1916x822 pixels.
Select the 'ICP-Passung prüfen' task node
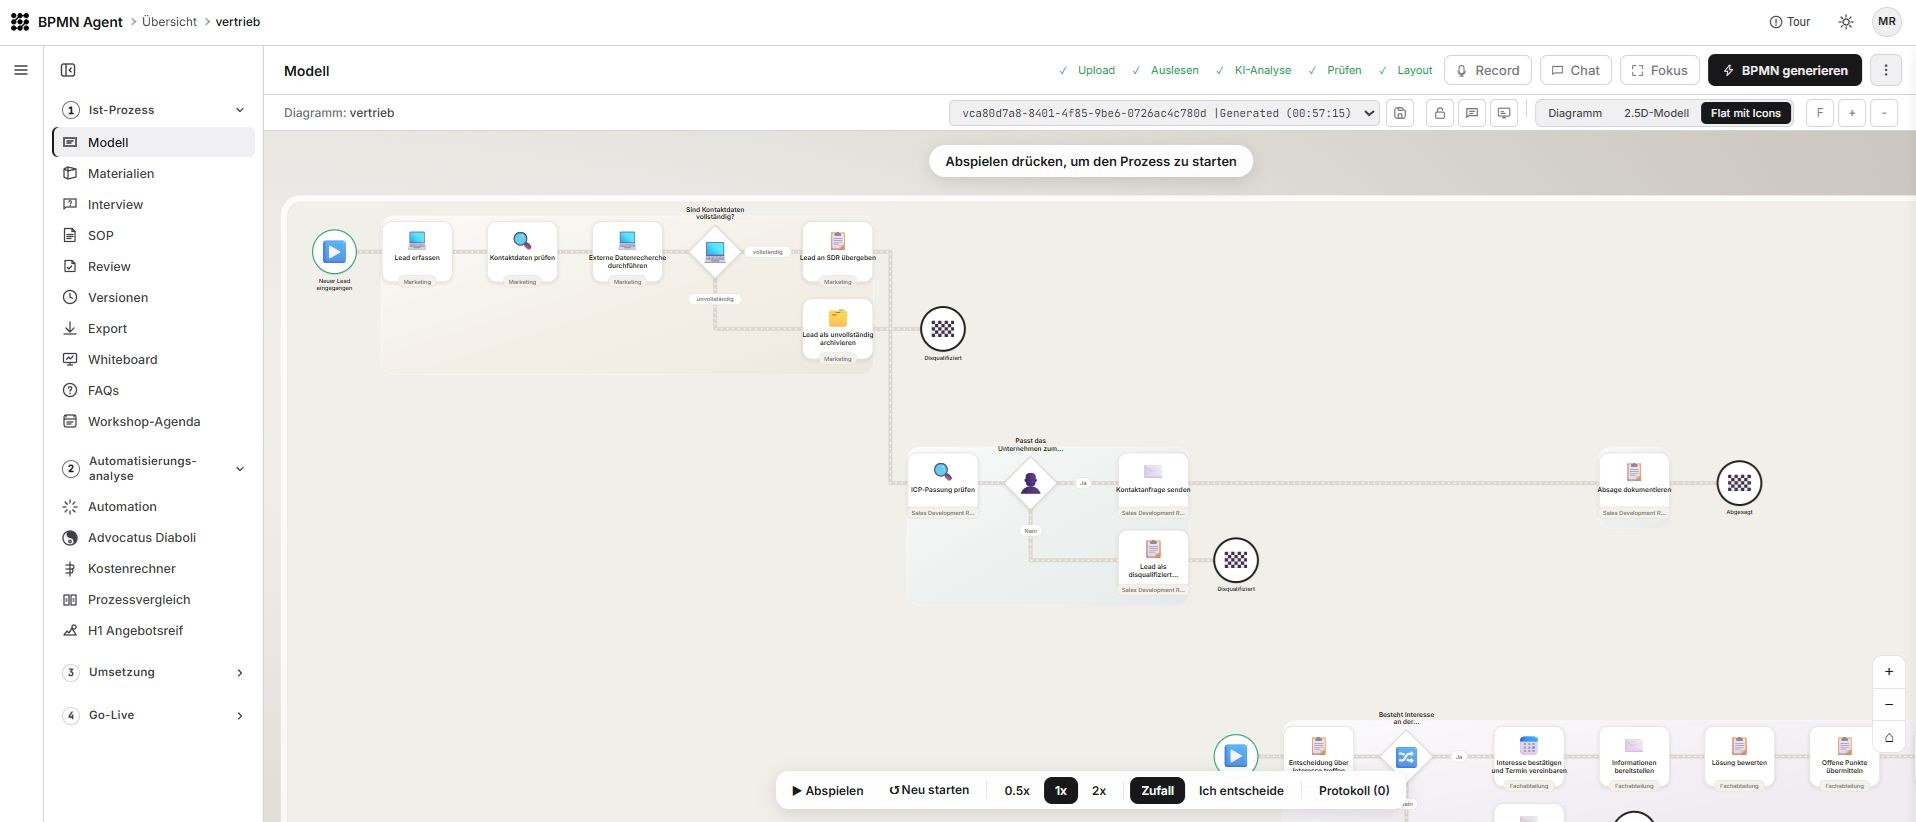(943, 483)
